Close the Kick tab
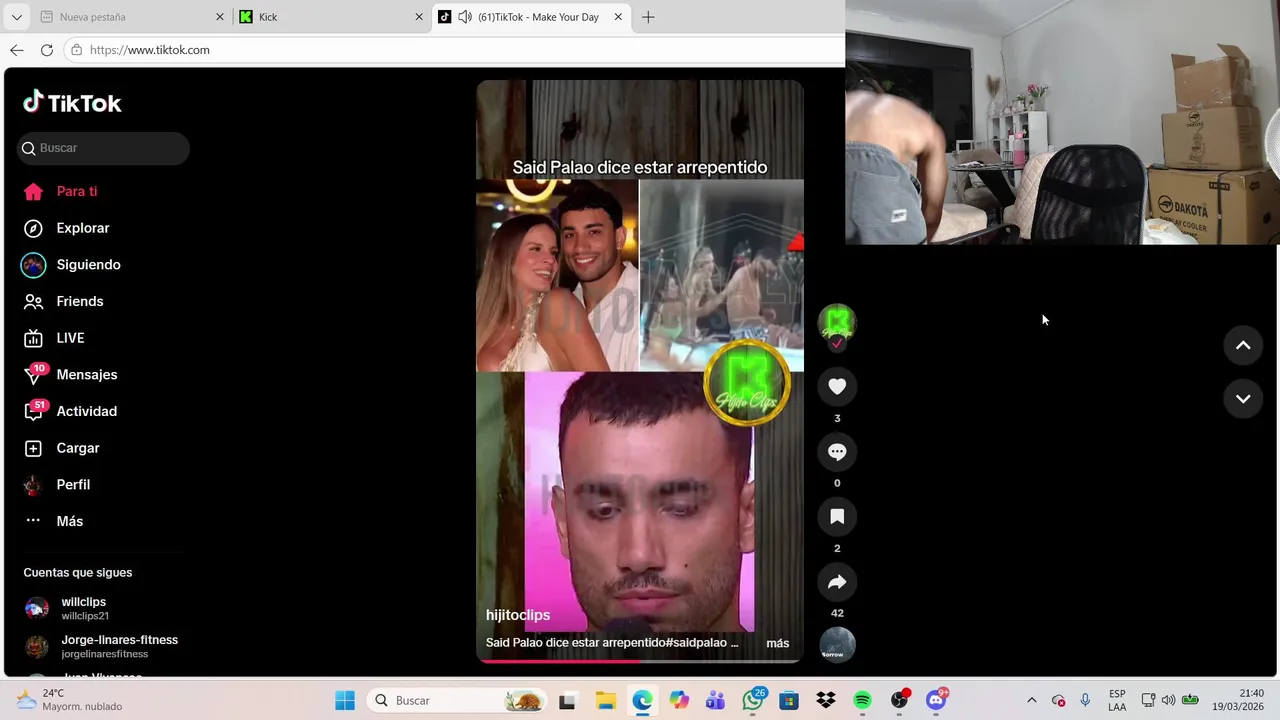The height and width of the screenshot is (720, 1280). [419, 17]
